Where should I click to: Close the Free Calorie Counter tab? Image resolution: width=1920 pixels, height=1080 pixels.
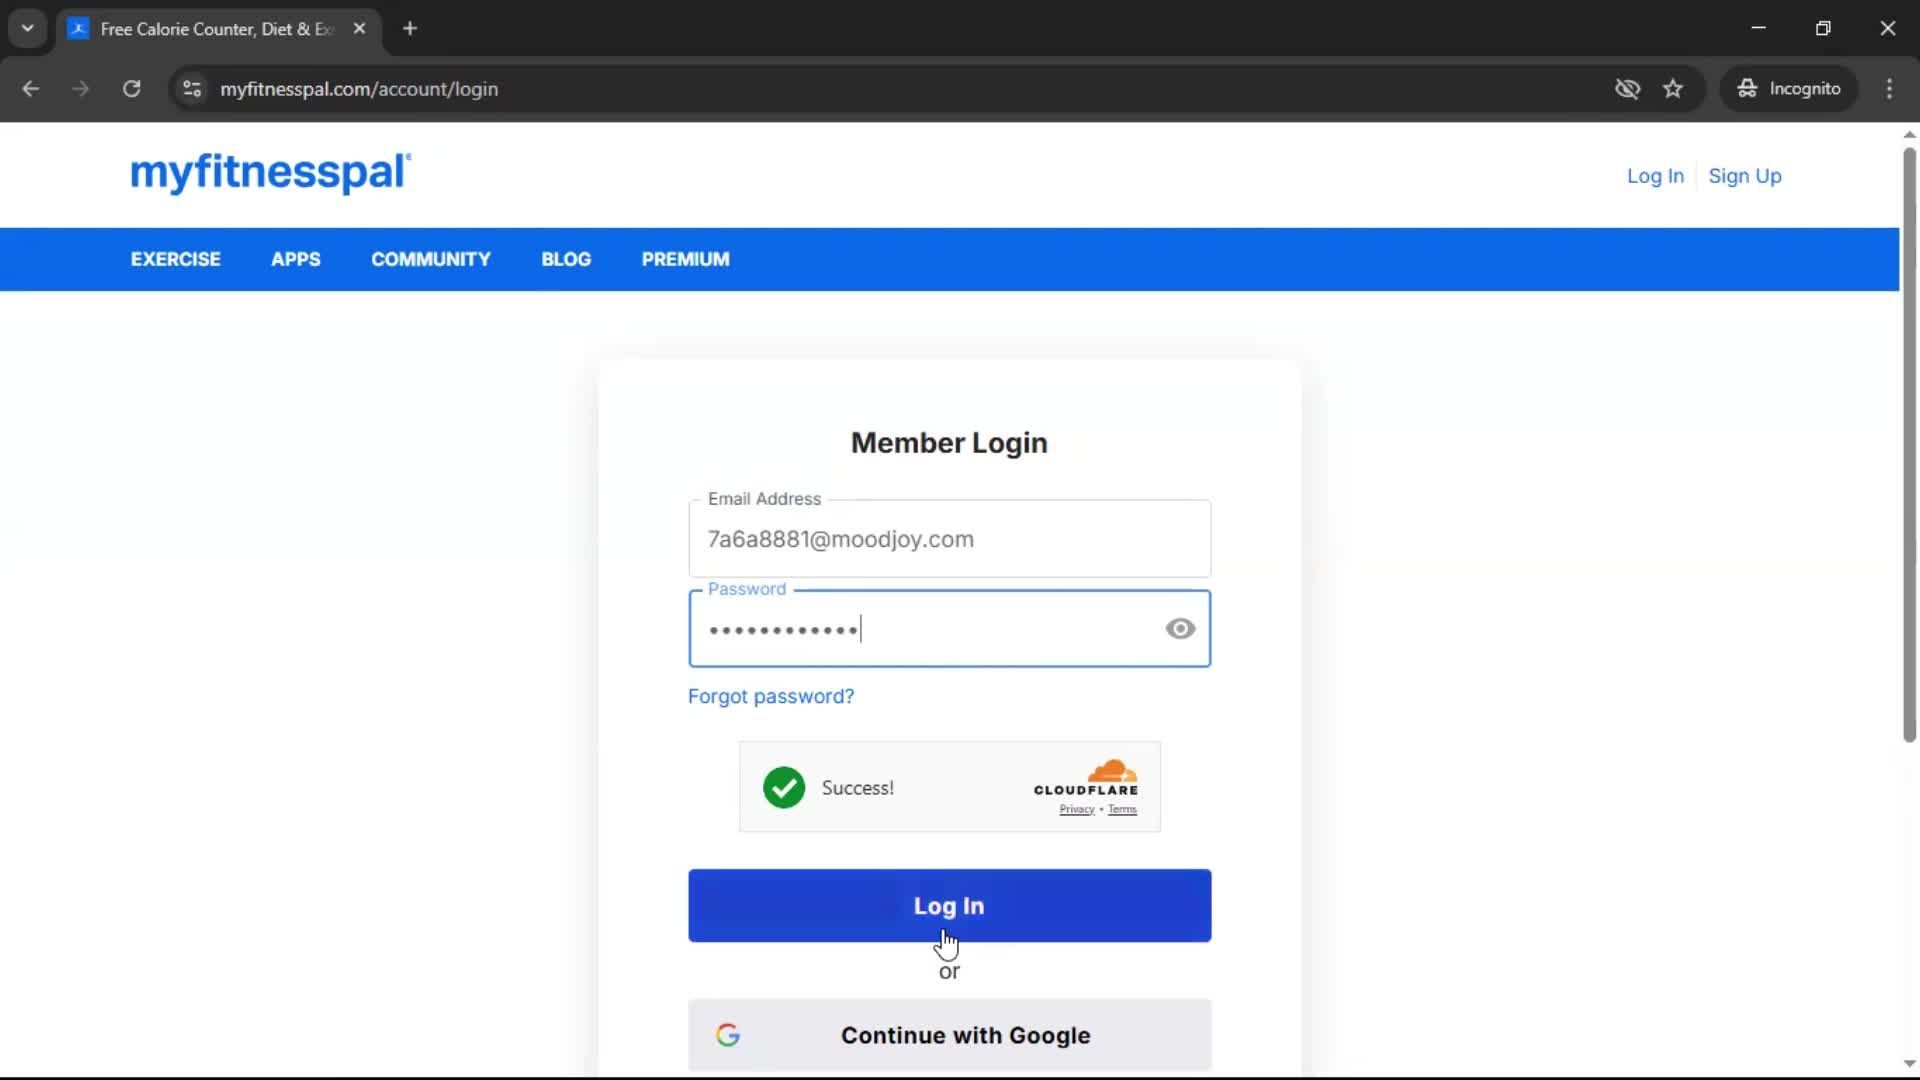(x=360, y=28)
